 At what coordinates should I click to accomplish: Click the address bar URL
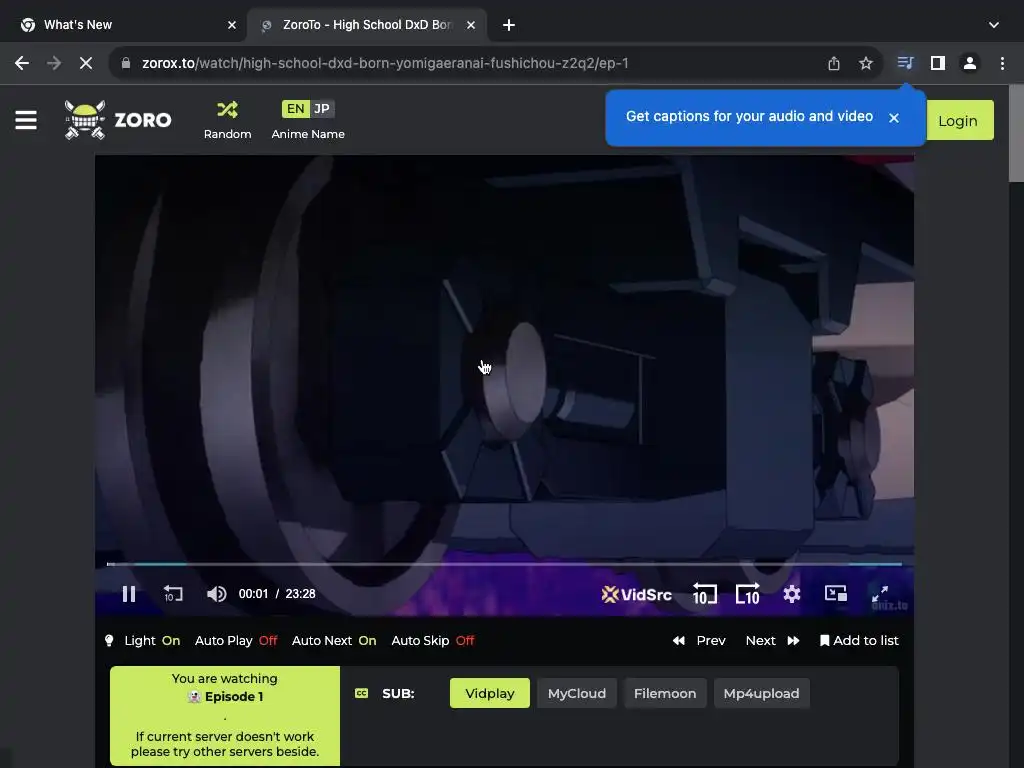(x=385, y=63)
